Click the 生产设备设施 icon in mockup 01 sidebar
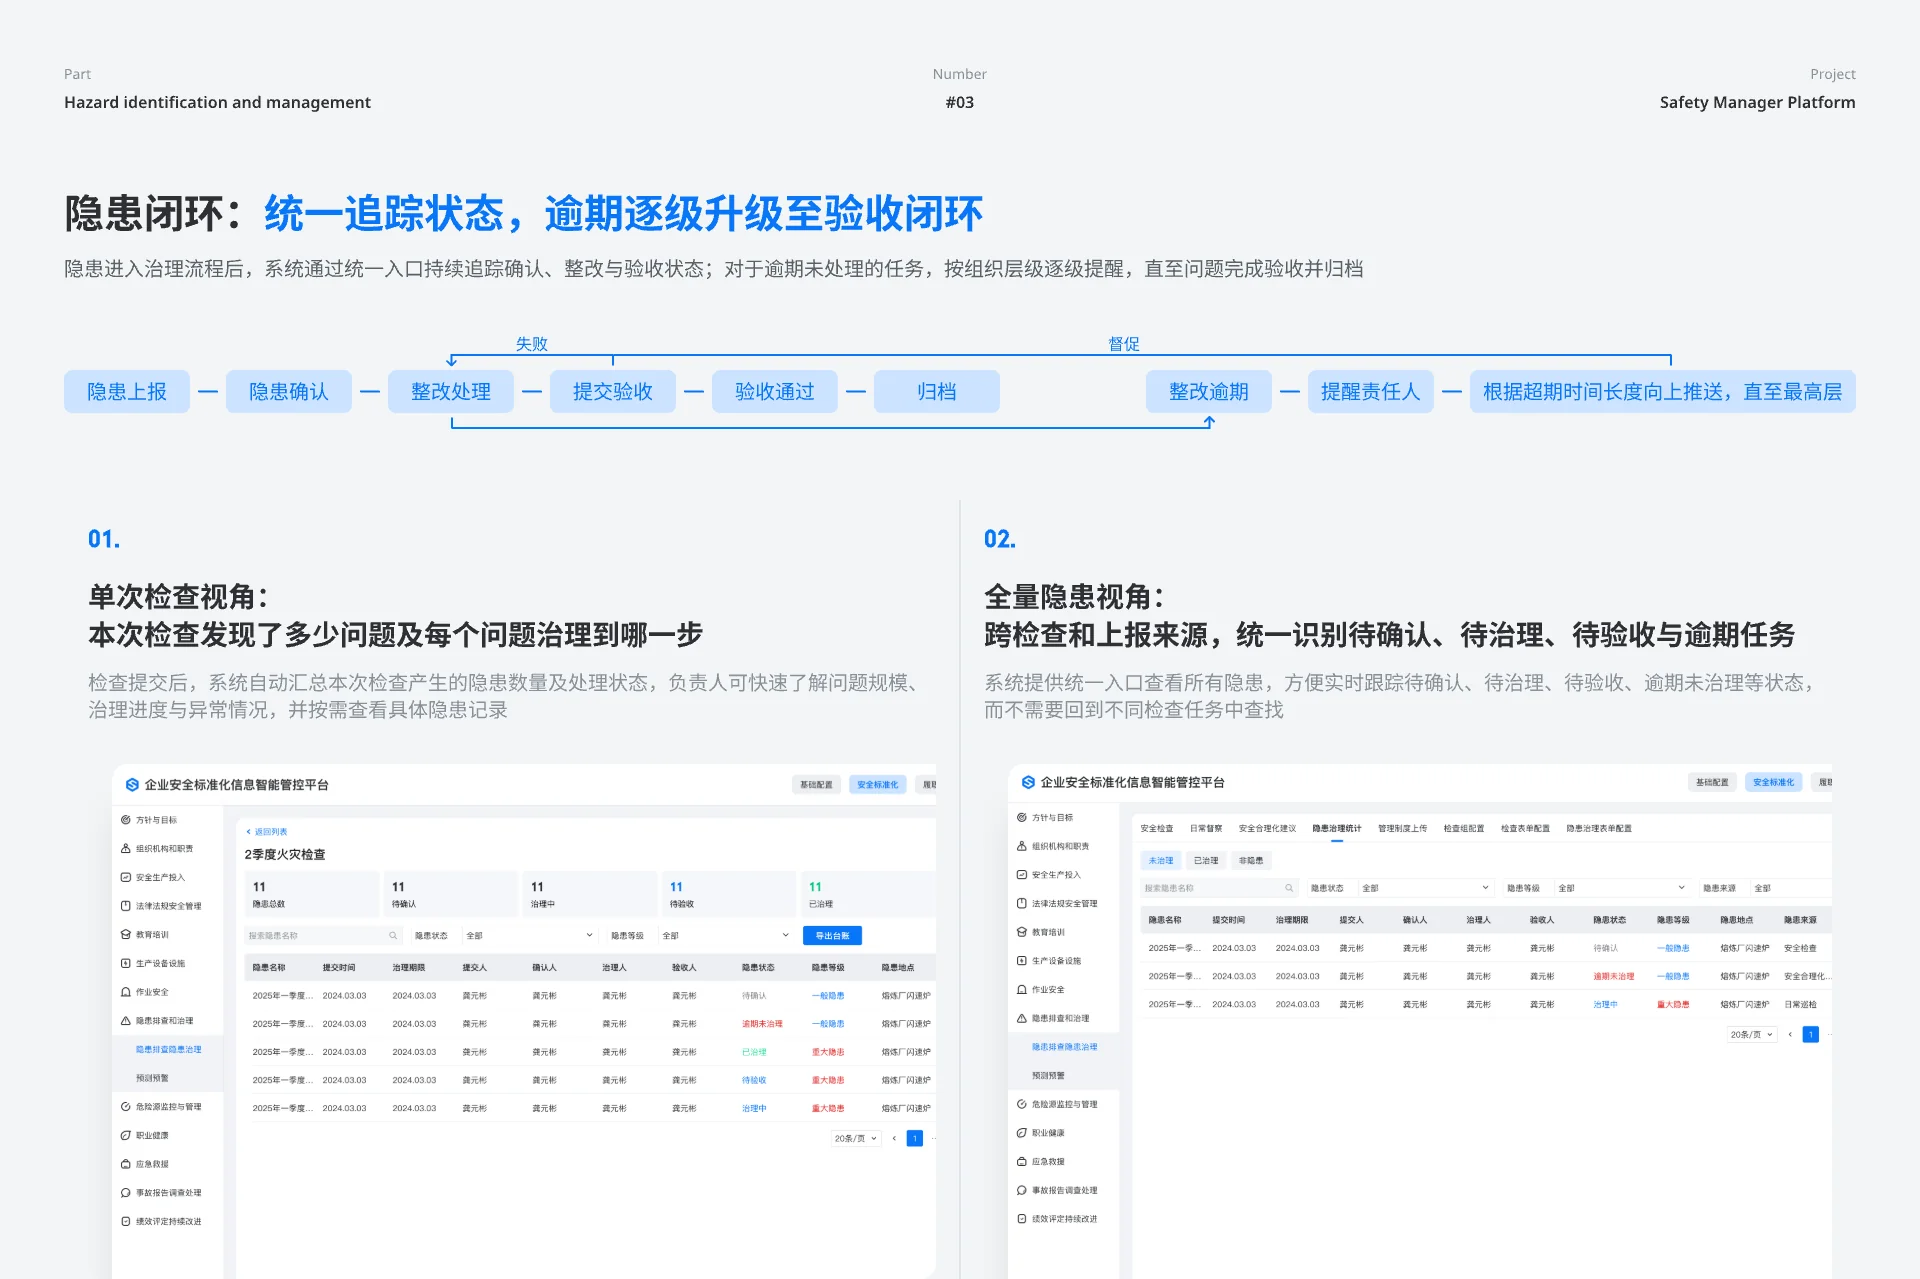Screen dimensions: 1920x1279 (126, 963)
